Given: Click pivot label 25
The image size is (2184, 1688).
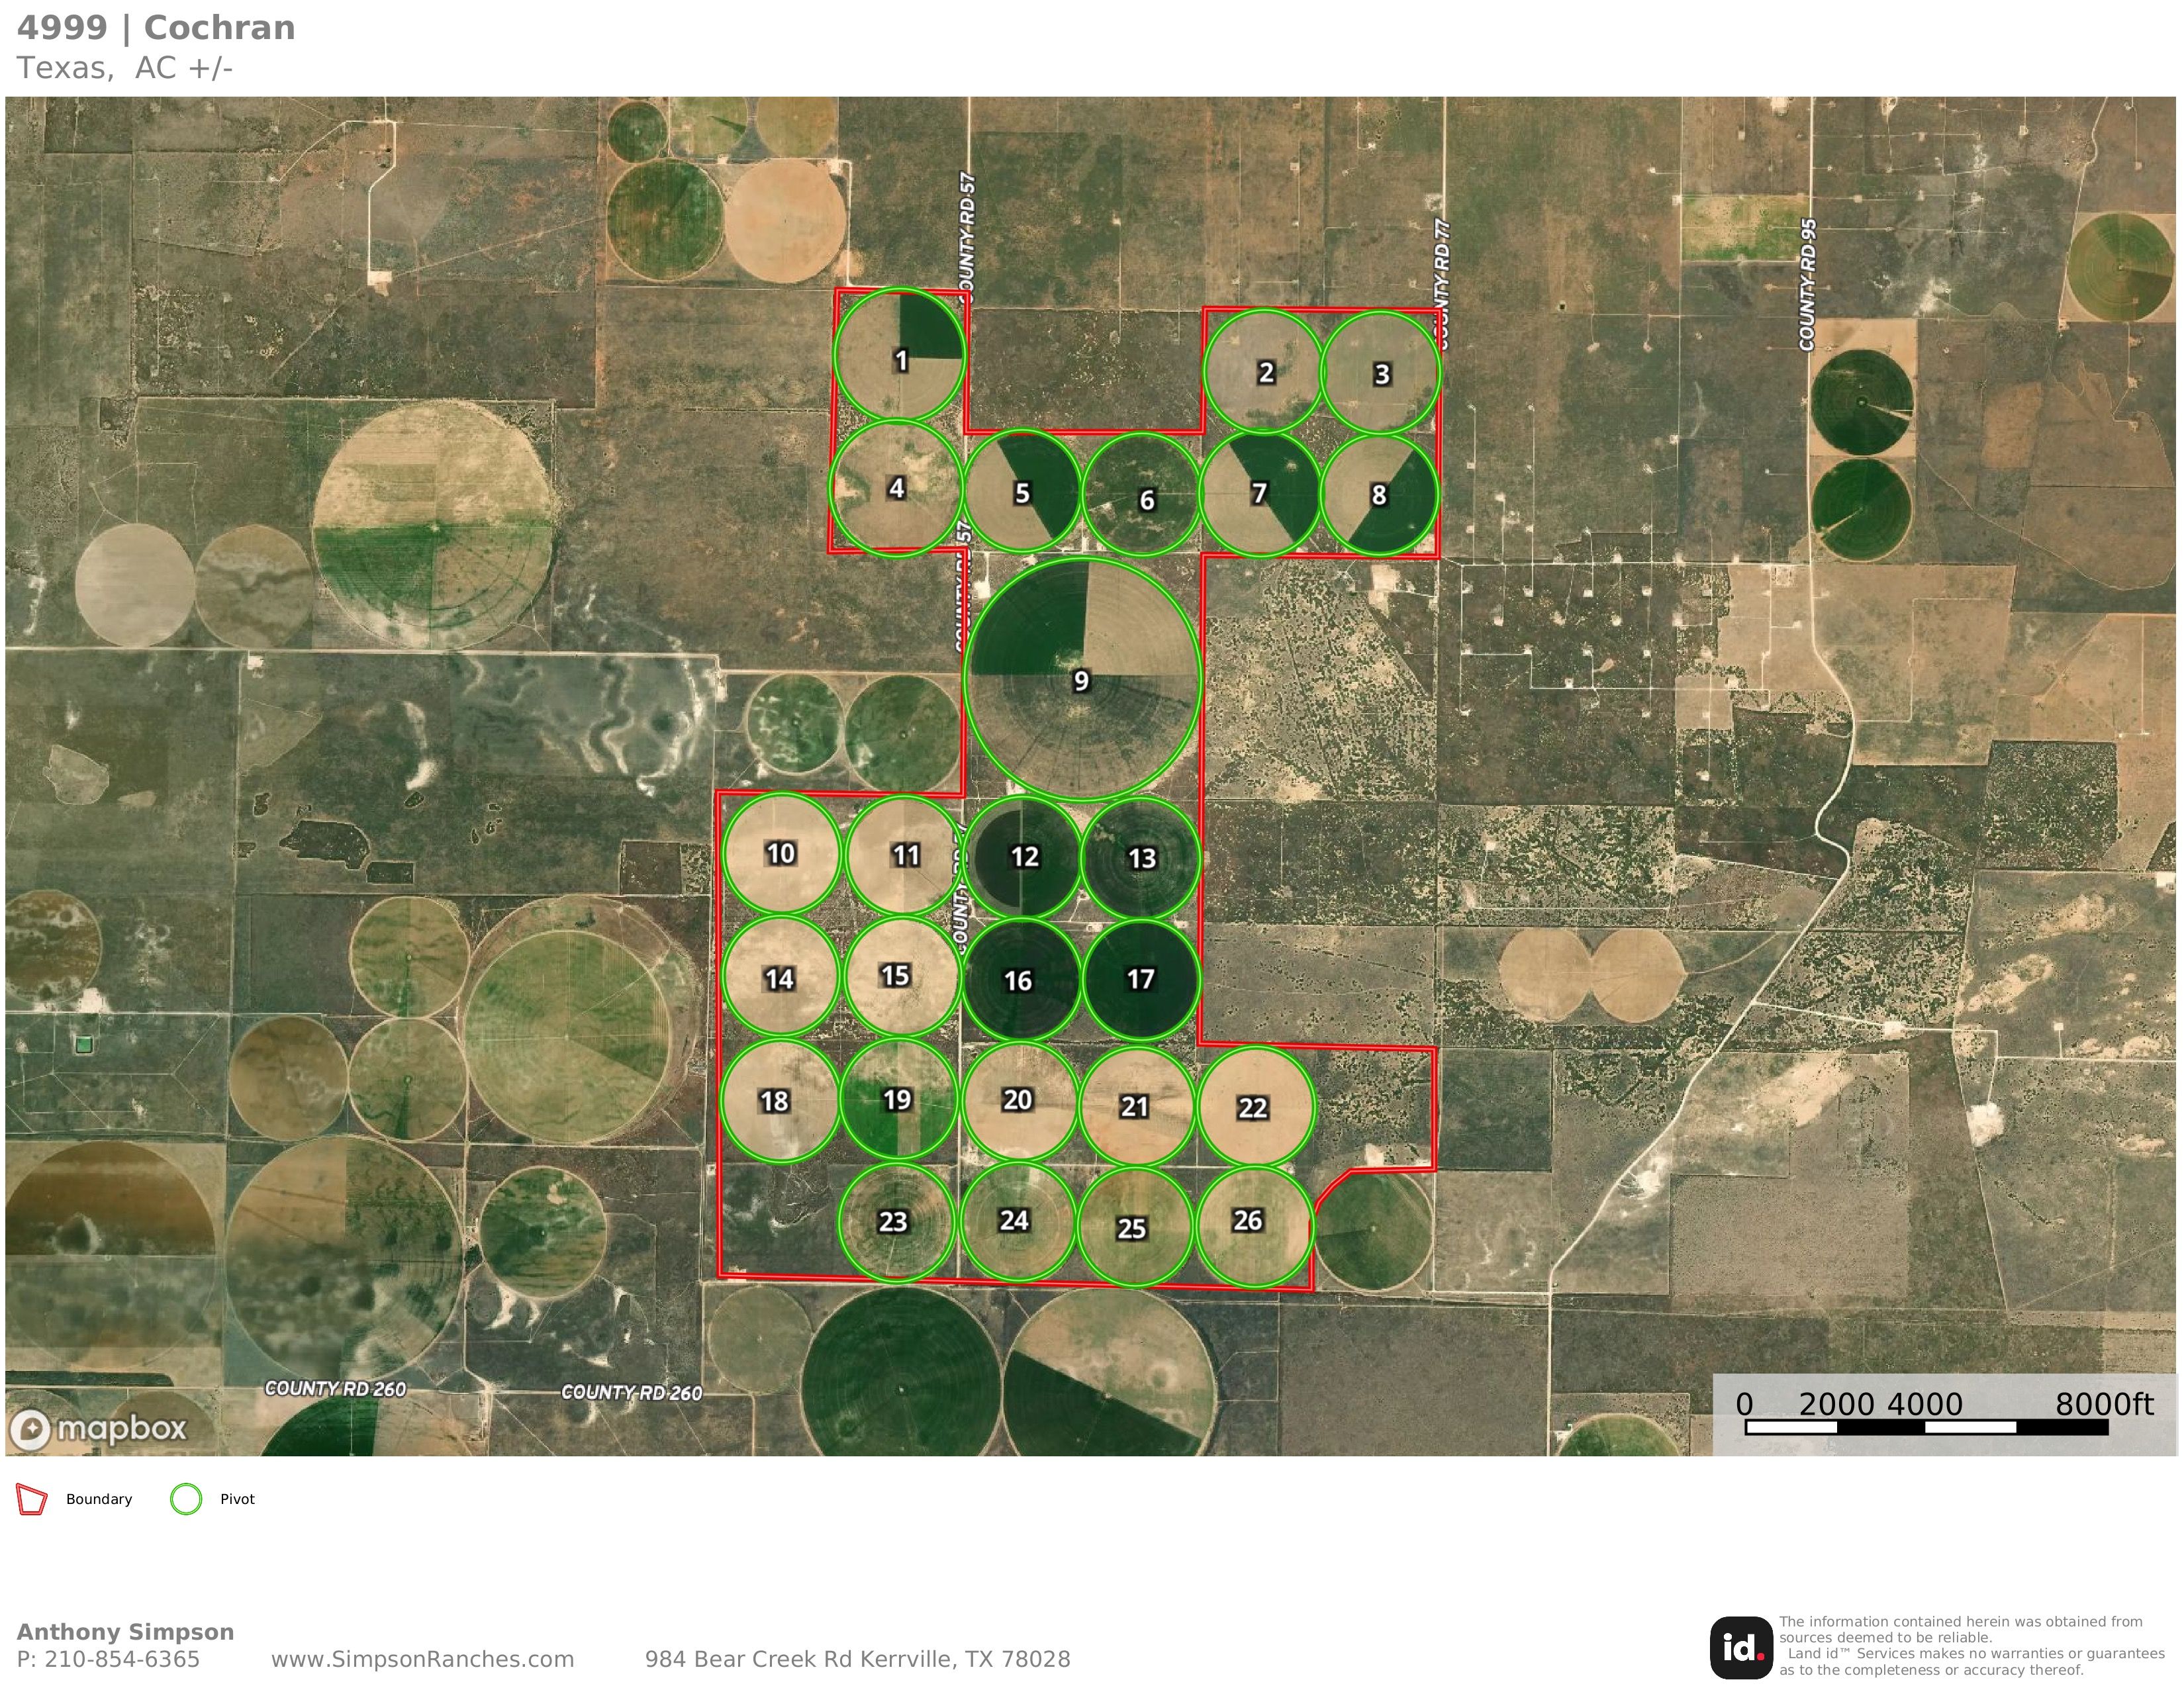Looking at the screenshot, I should pyautogui.click(x=1131, y=1229).
